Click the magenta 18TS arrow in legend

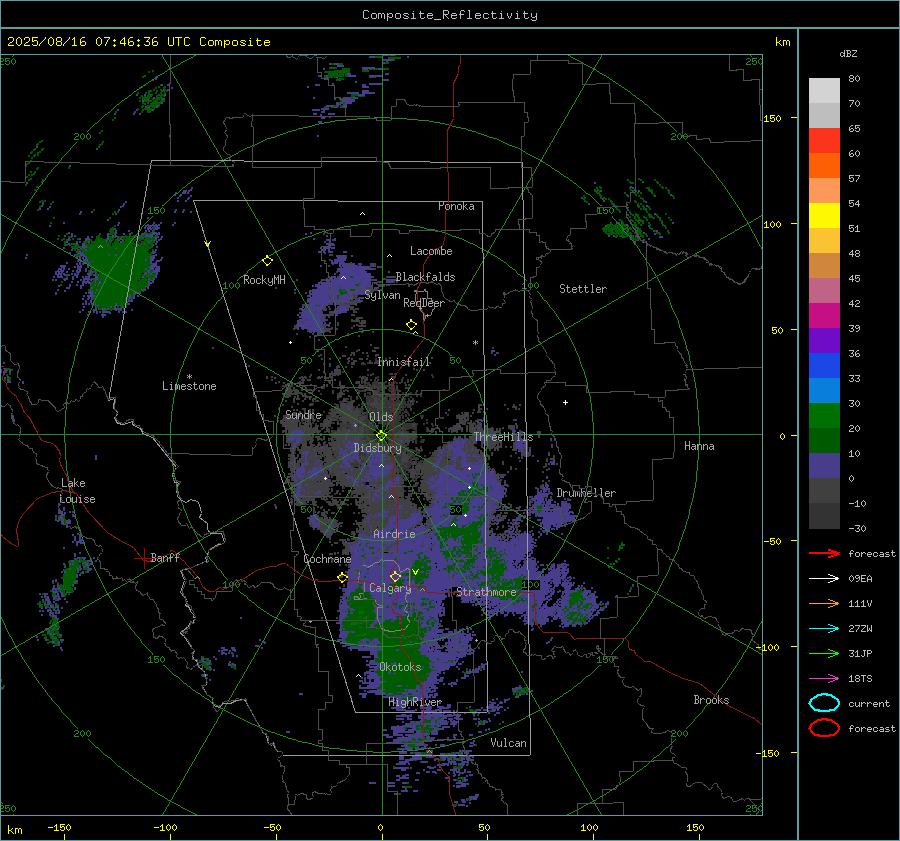point(824,679)
